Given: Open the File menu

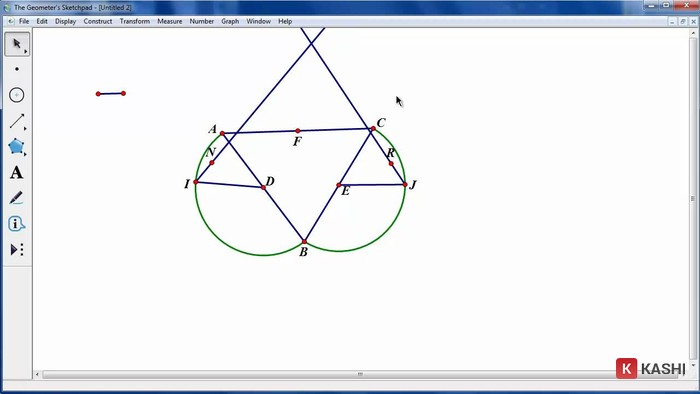Looking at the screenshot, I should point(24,21).
